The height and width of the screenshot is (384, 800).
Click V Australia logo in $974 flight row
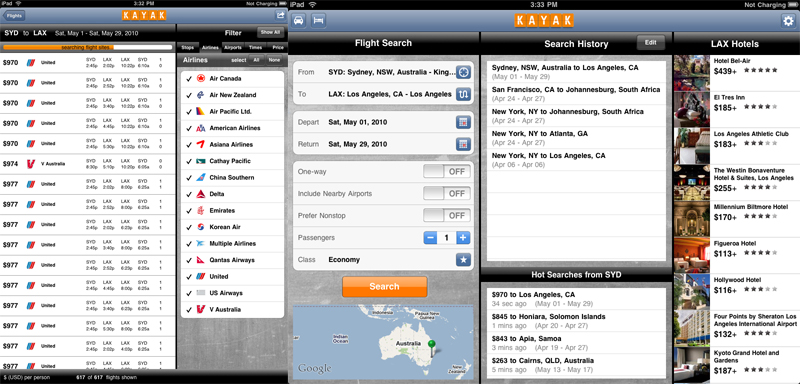31,164
